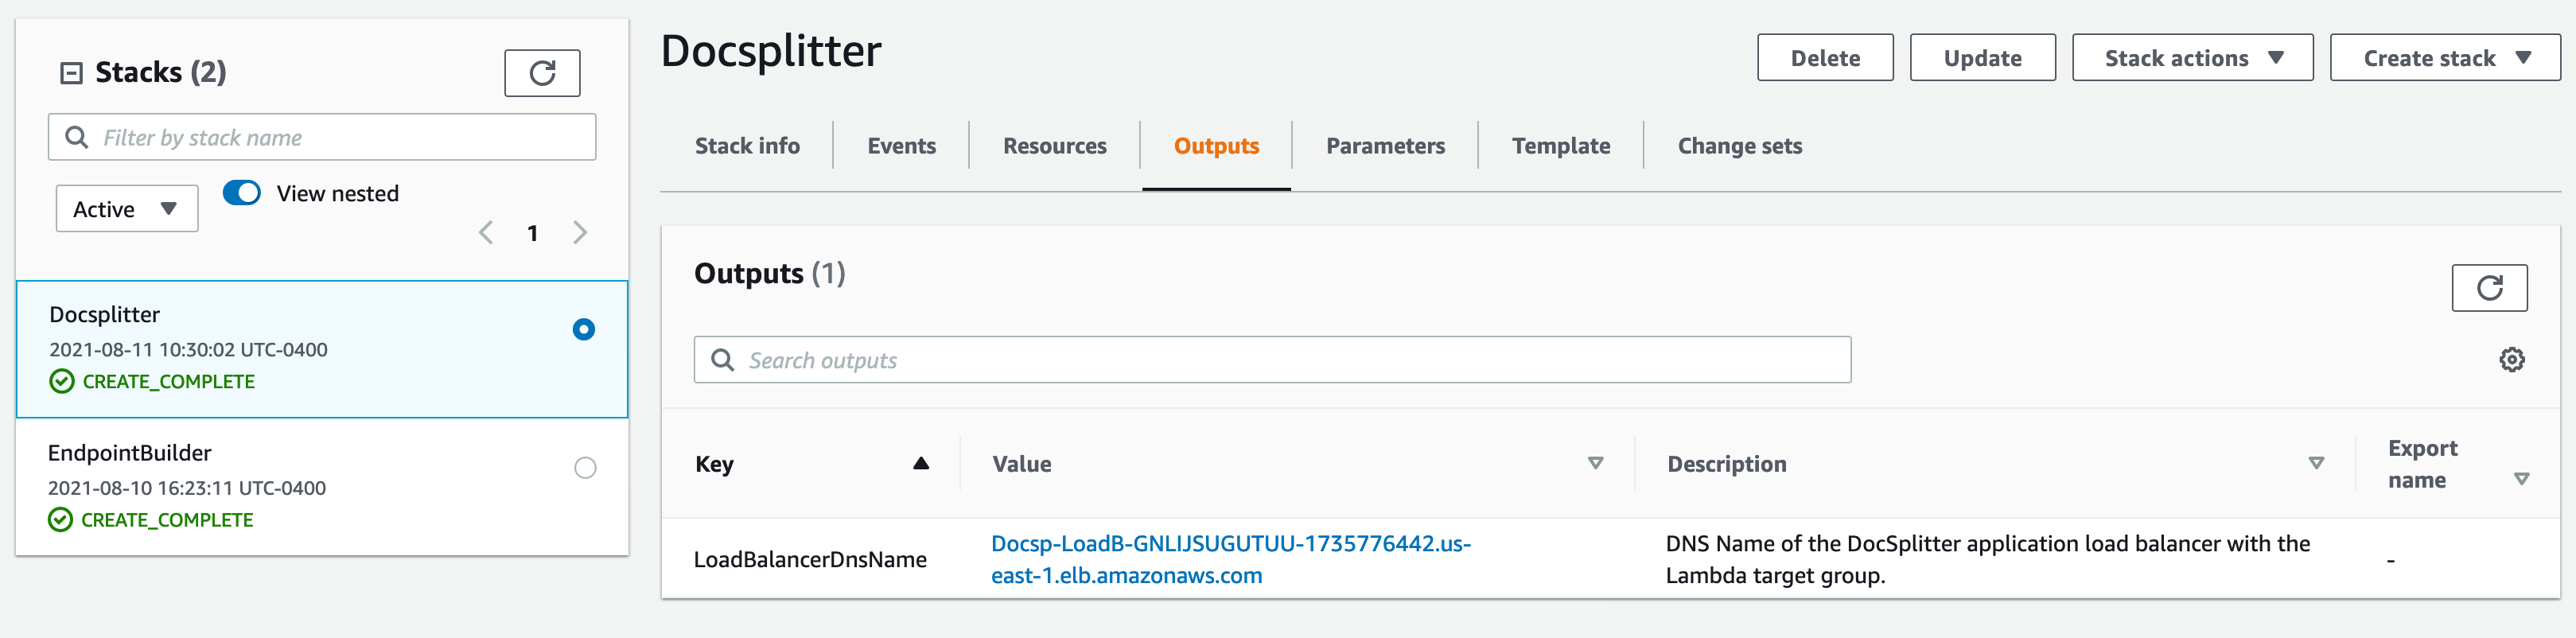Open the Resources tab

[1055, 146]
